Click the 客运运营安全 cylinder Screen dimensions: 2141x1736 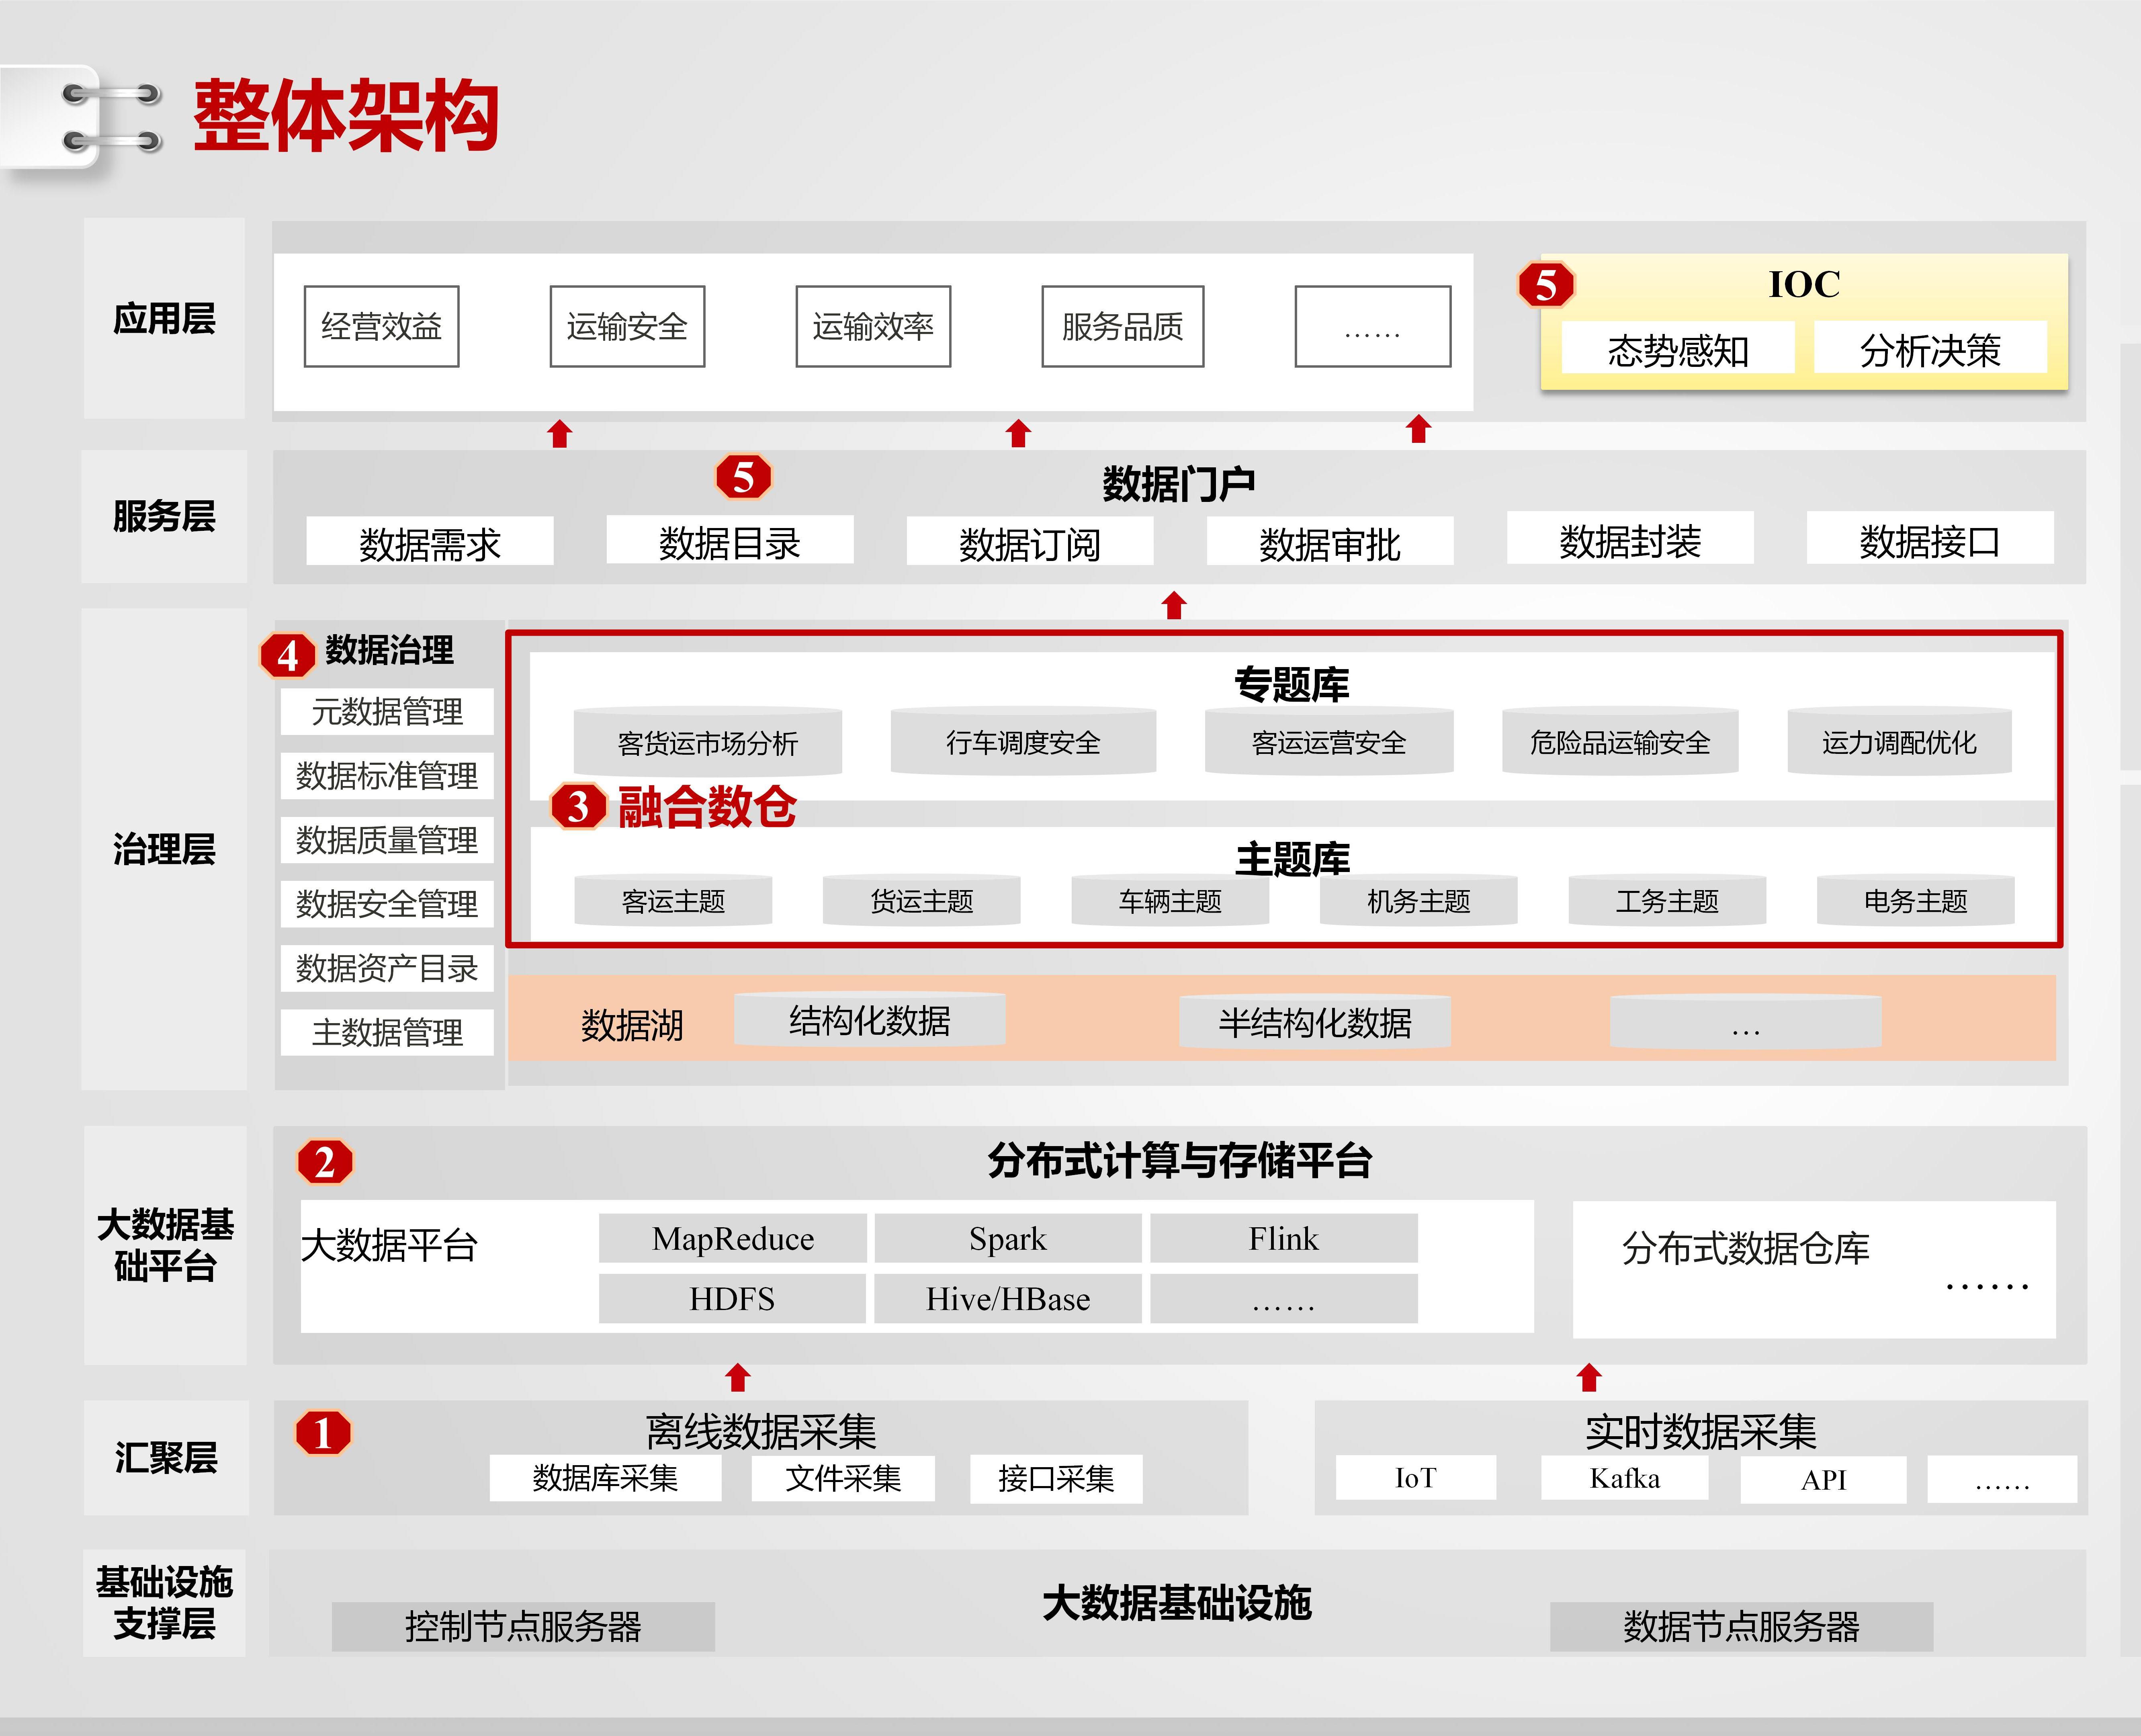click(1329, 741)
